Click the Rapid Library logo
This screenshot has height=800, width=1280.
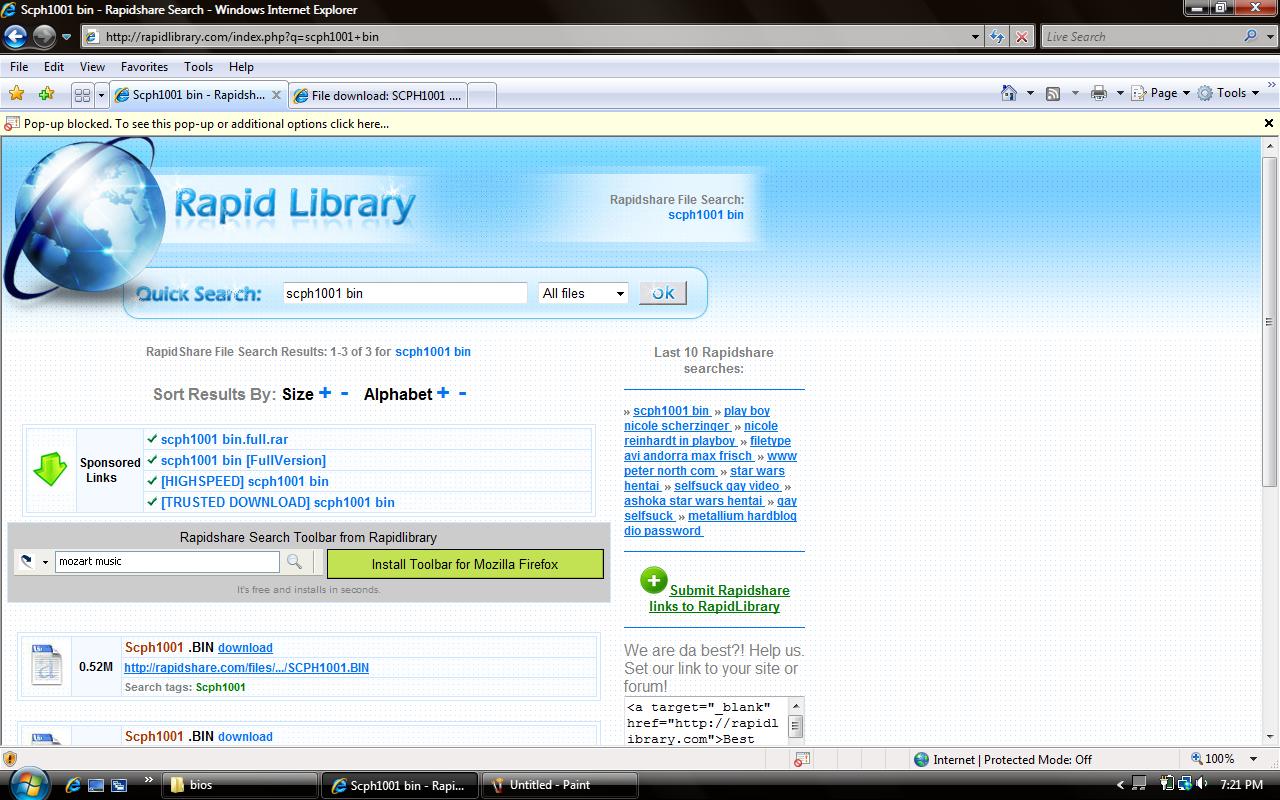click(x=294, y=204)
